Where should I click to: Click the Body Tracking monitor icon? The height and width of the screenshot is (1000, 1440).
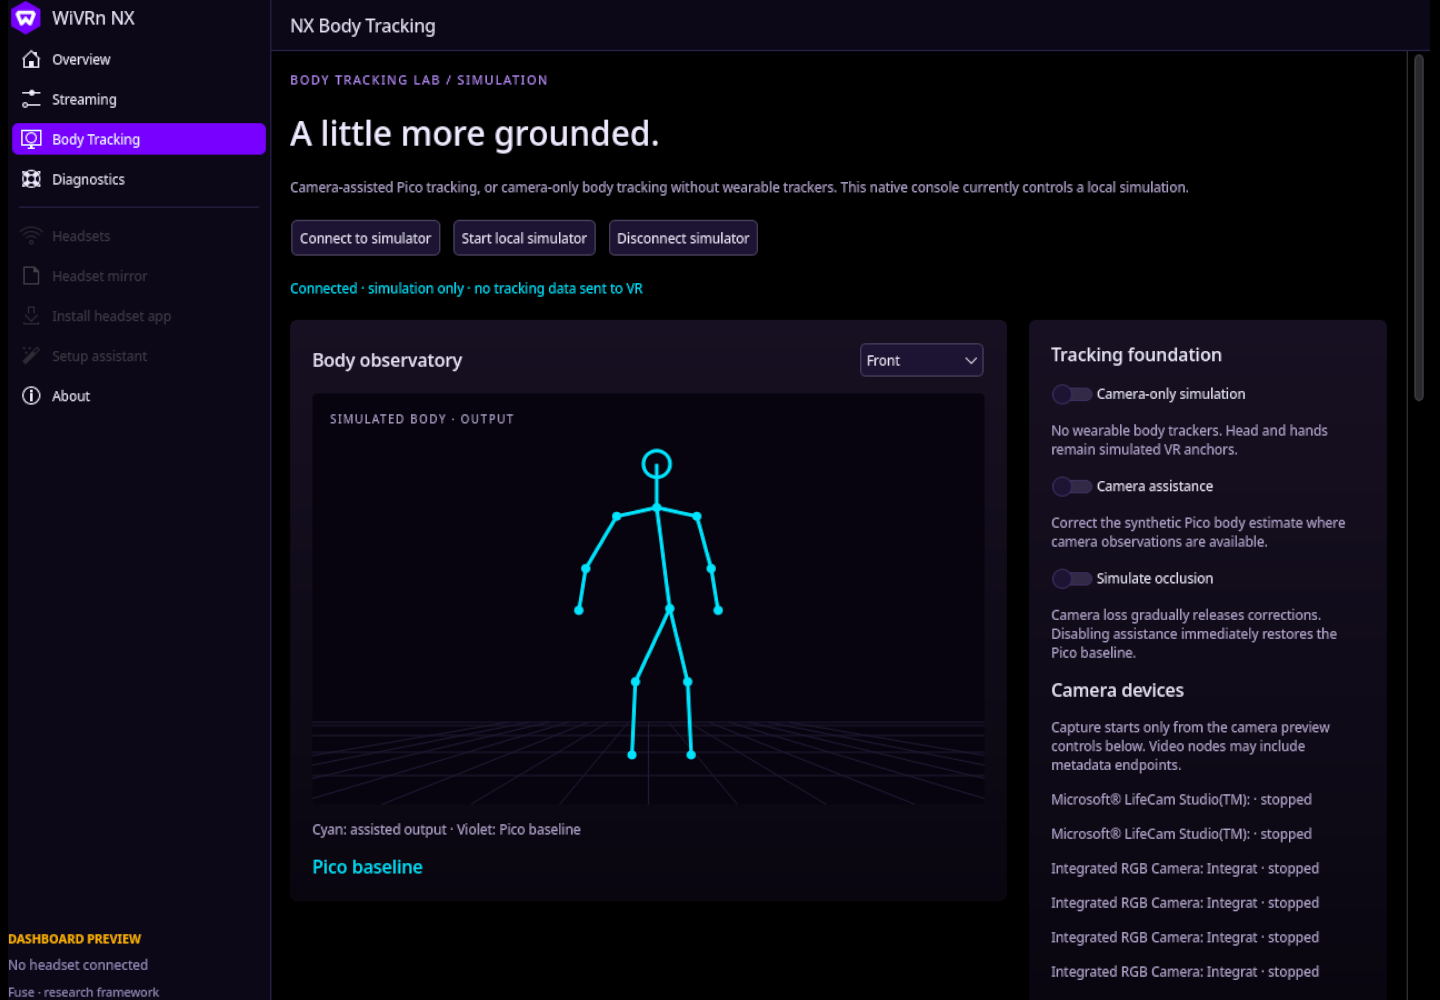pos(31,139)
